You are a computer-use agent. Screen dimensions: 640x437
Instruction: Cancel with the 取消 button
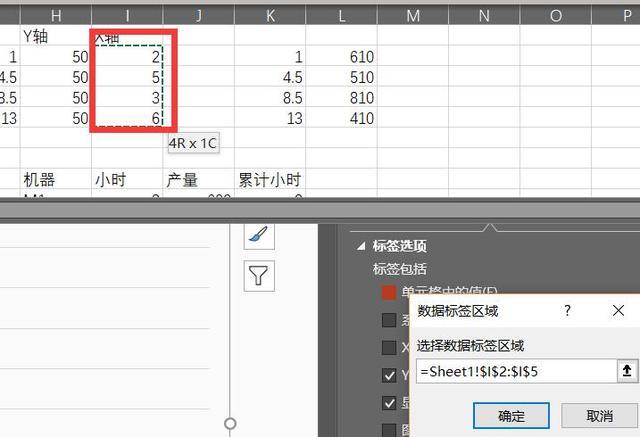tap(599, 416)
